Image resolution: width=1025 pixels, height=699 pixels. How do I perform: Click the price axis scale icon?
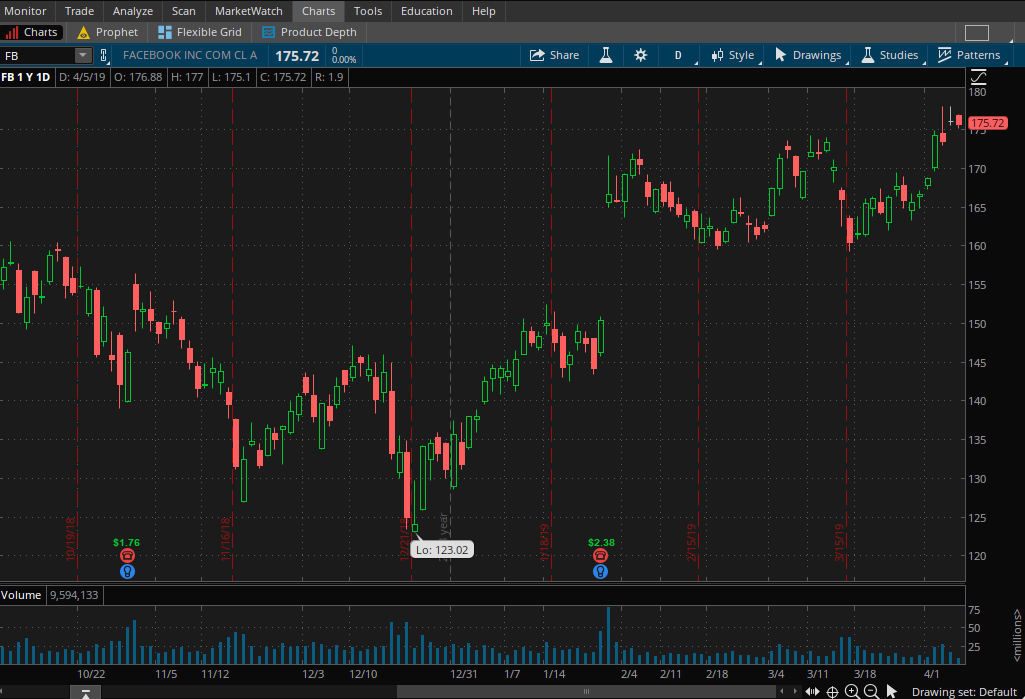pos(979,77)
